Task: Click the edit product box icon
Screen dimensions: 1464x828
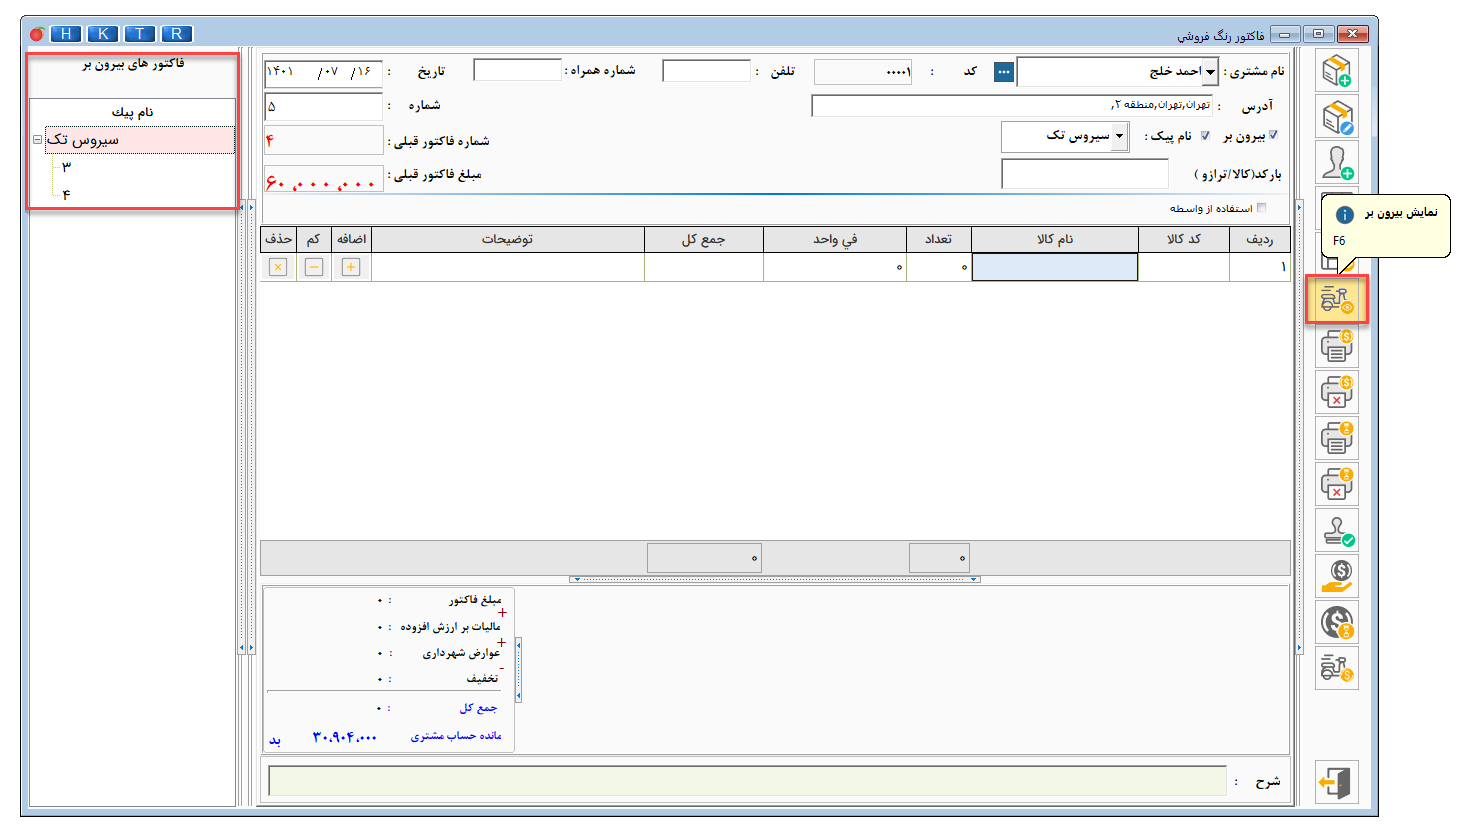Action: (x=1336, y=117)
